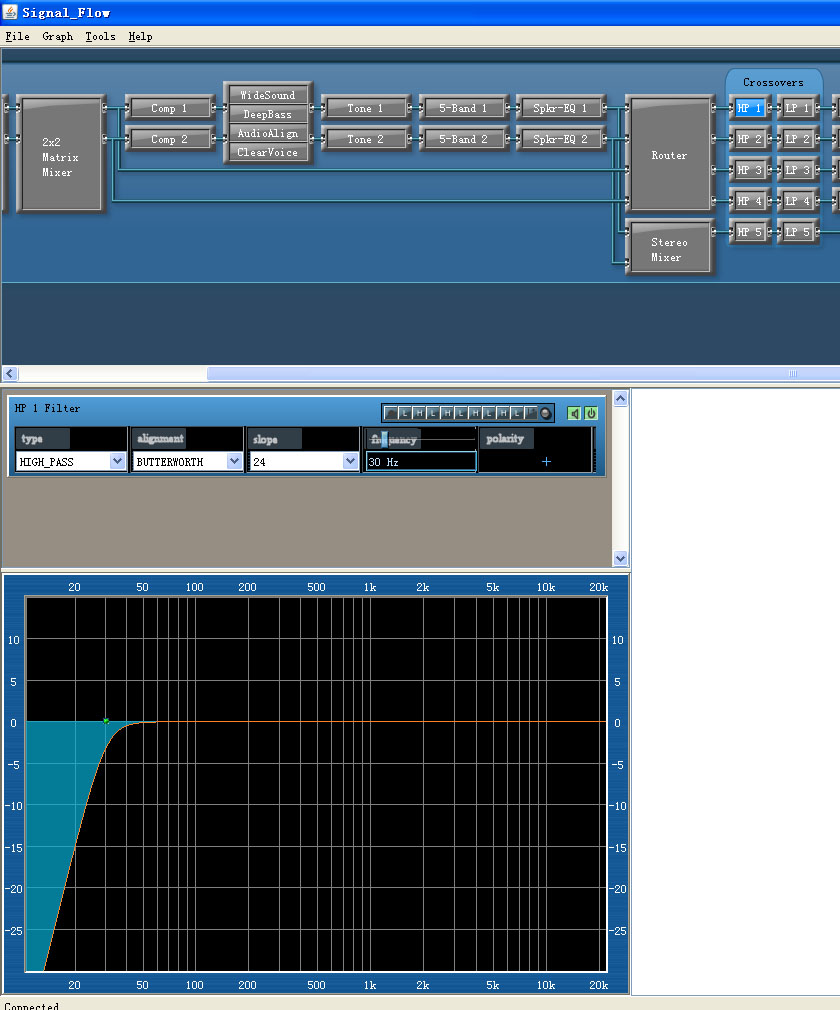Open the Graph menu
This screenshot has width=840, height=1010.
point(57,36)
